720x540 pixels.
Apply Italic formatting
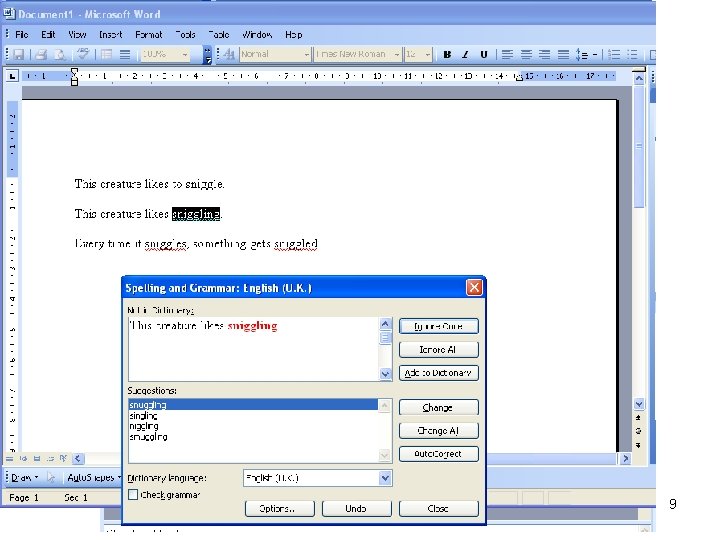465,55
